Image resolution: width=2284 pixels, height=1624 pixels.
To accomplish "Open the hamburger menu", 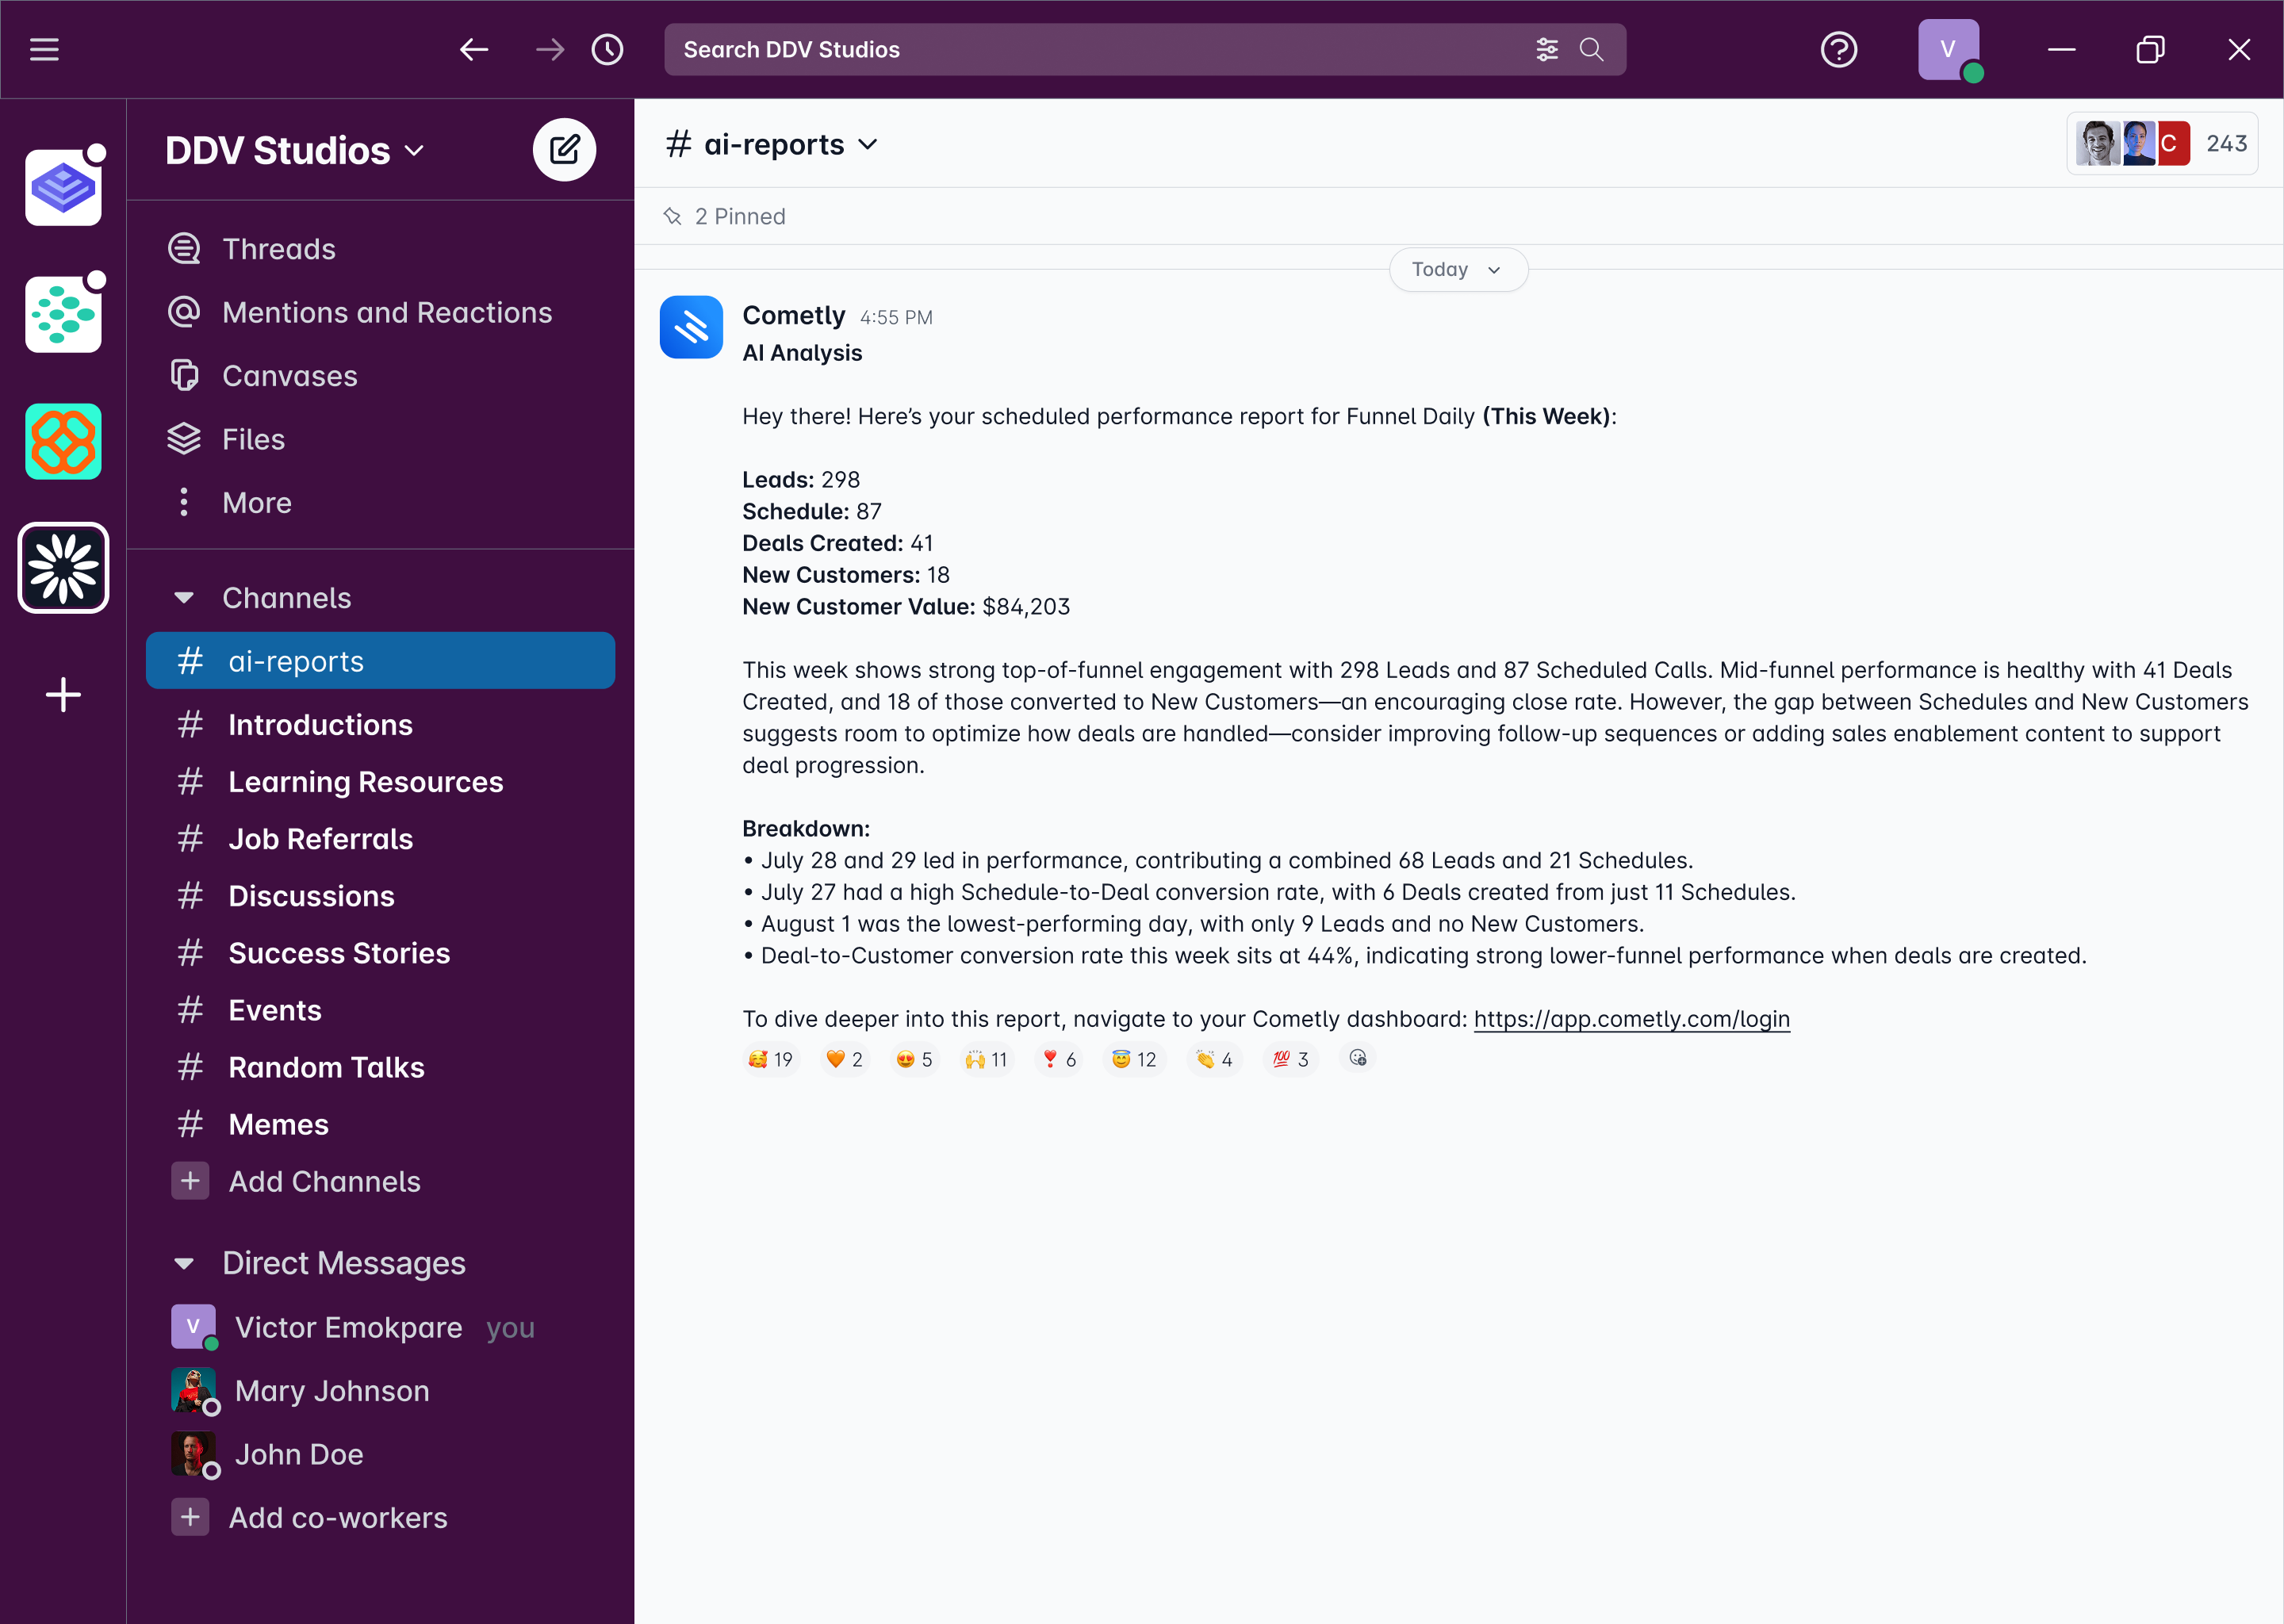I will 44,49.
